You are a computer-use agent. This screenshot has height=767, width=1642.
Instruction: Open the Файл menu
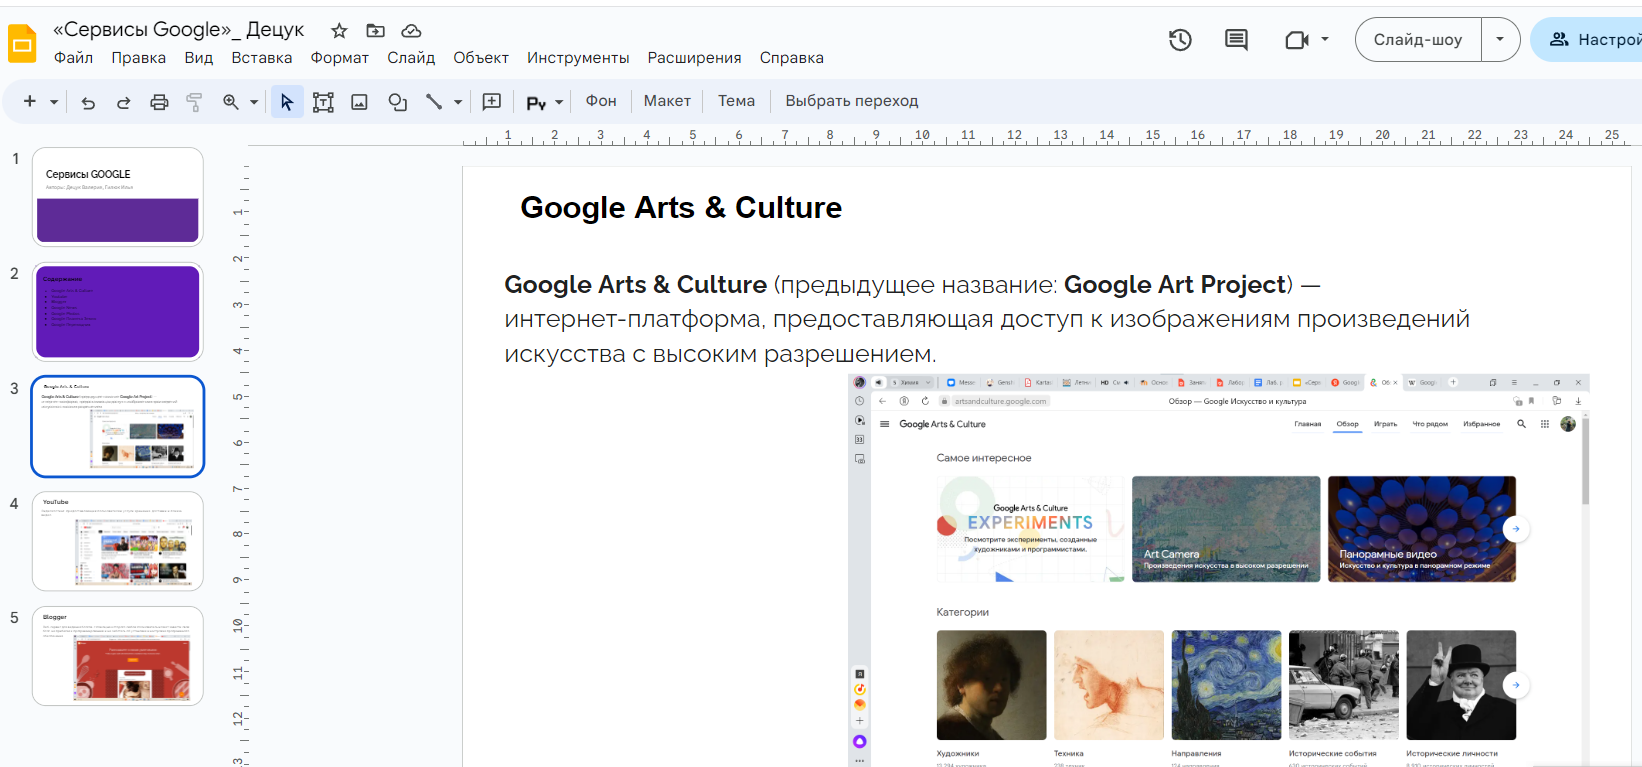pyautogui.click(x=73, y=58)
